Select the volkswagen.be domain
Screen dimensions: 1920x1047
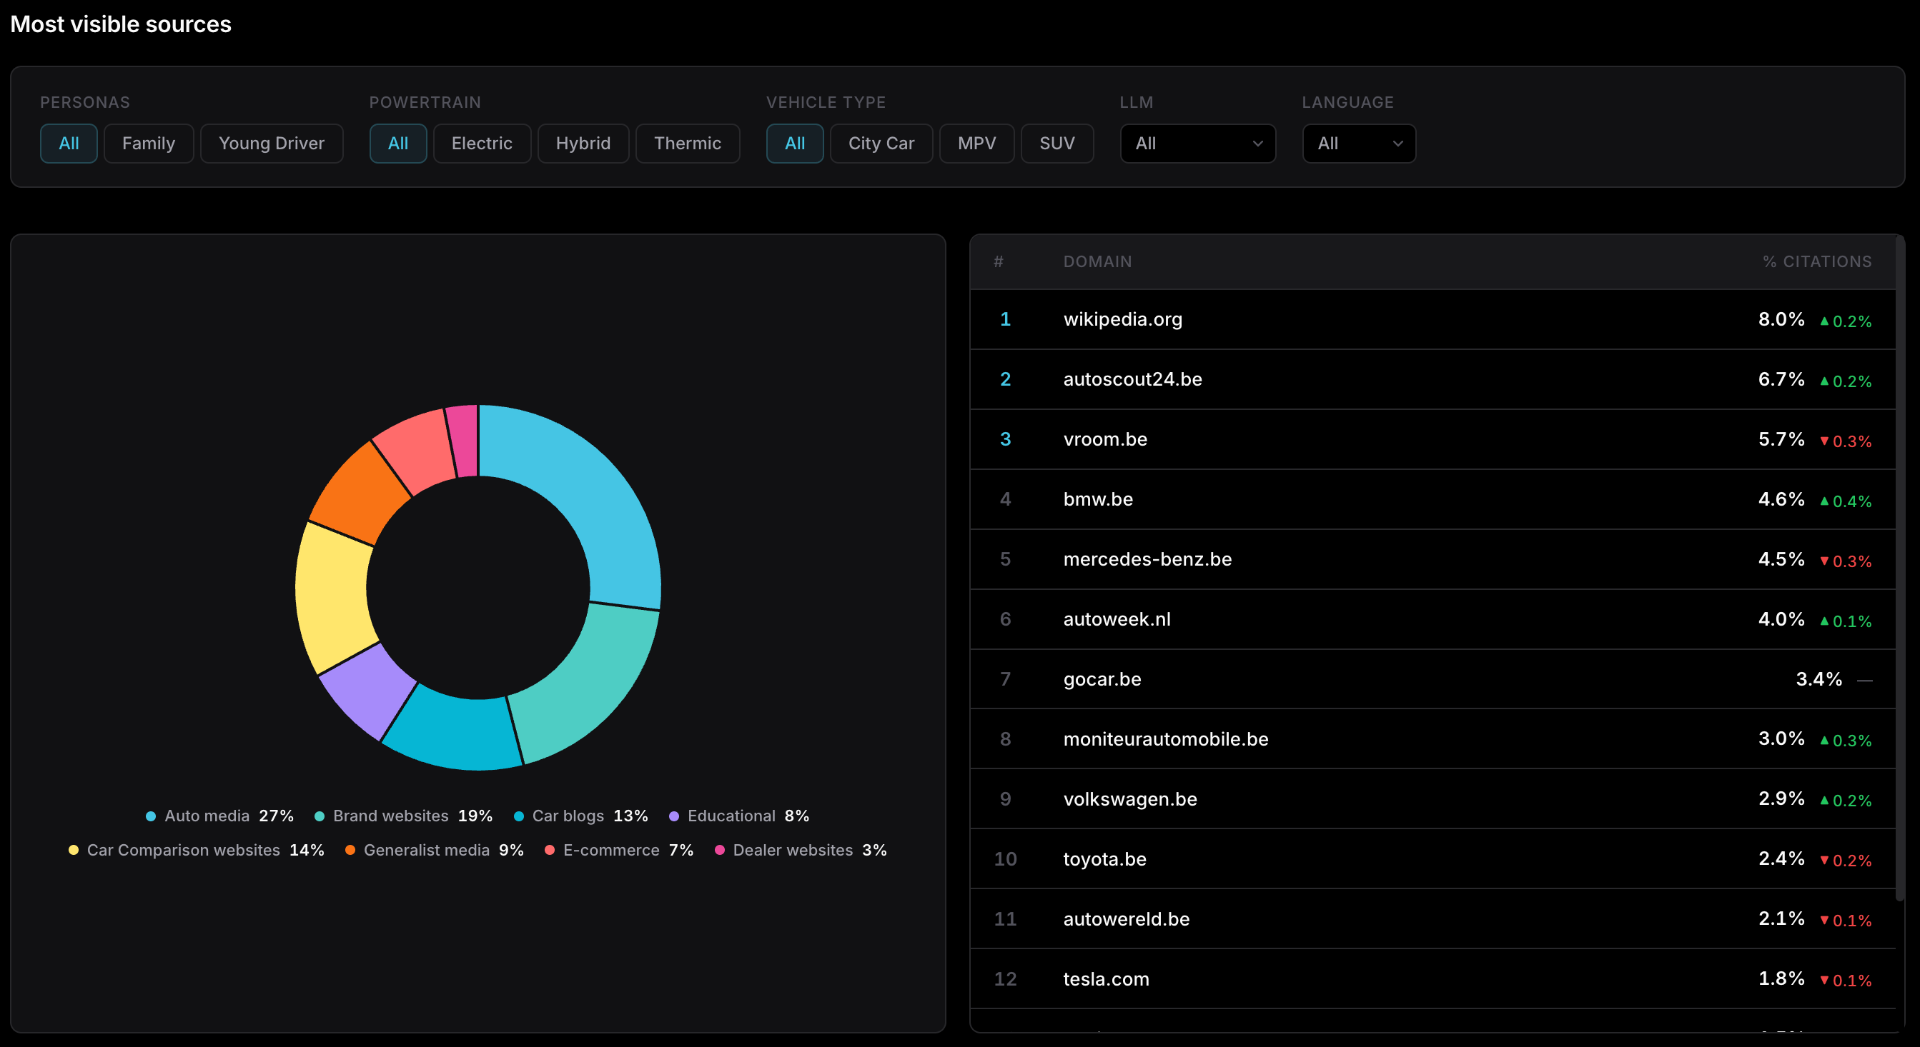(x=1130, y=799)
